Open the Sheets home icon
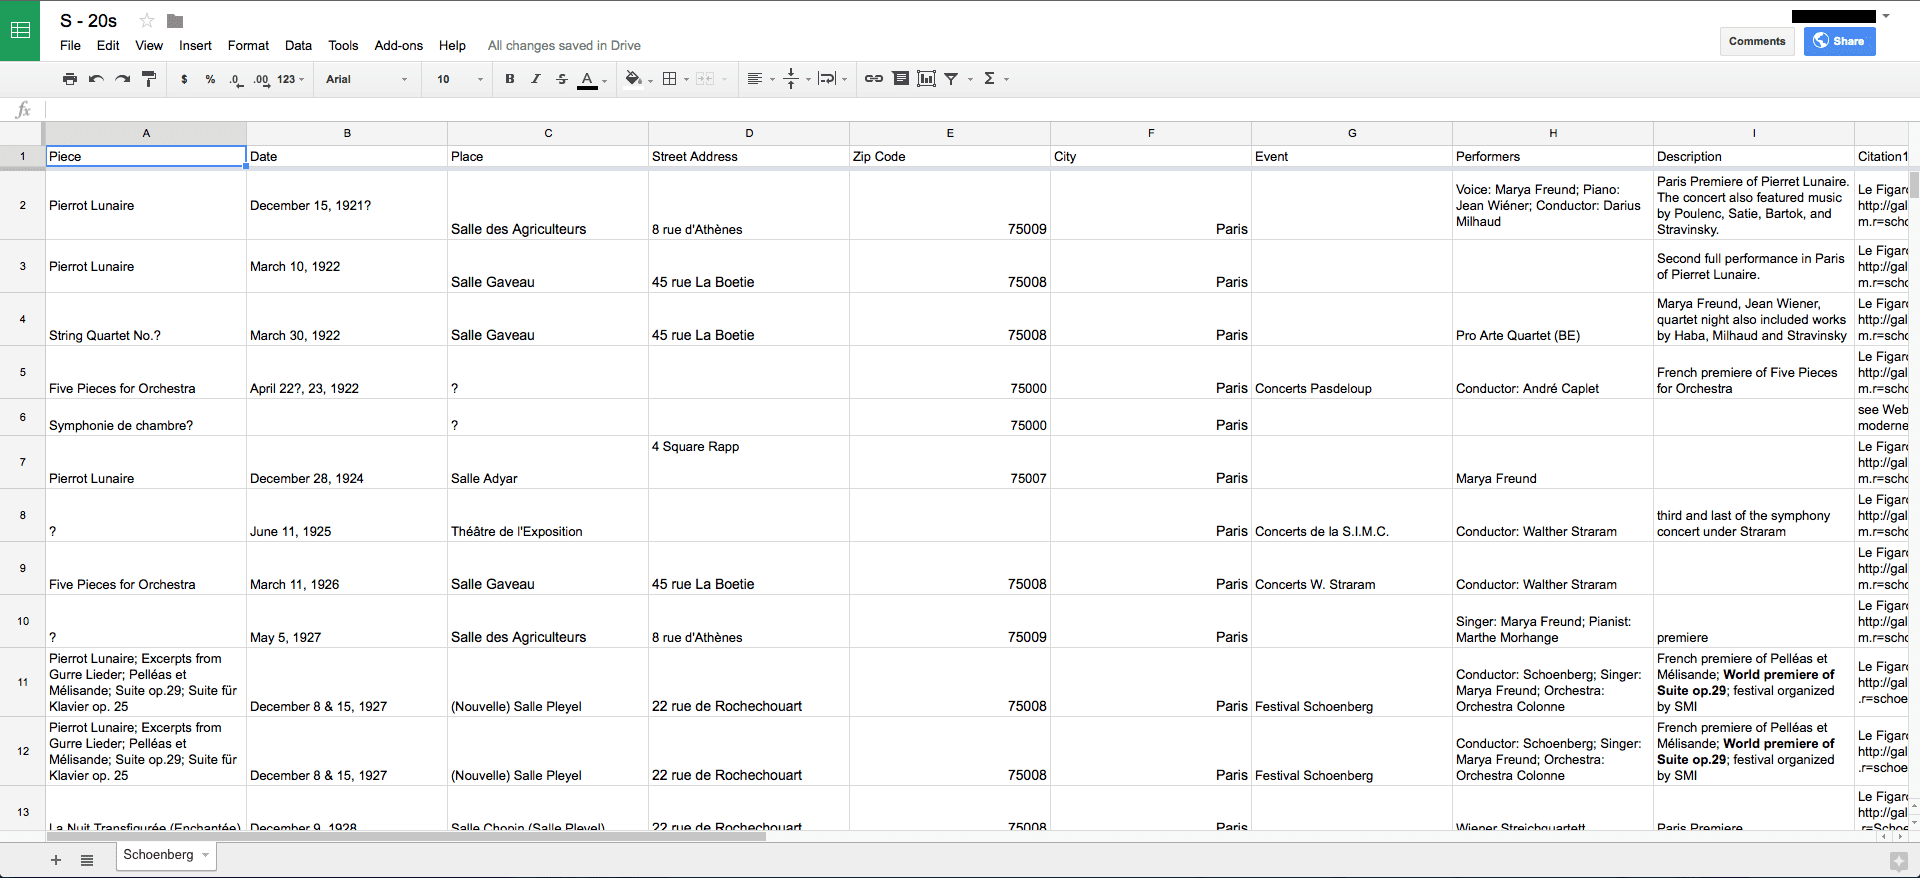 (20, 30)
